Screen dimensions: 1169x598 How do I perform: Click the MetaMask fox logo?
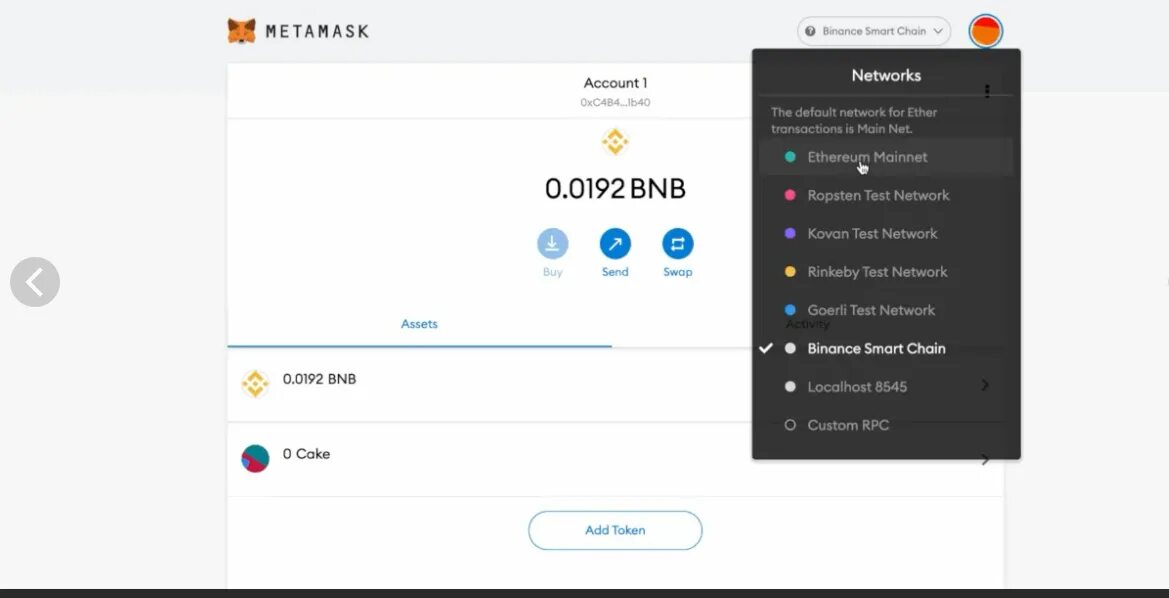[x=242, y=31]
